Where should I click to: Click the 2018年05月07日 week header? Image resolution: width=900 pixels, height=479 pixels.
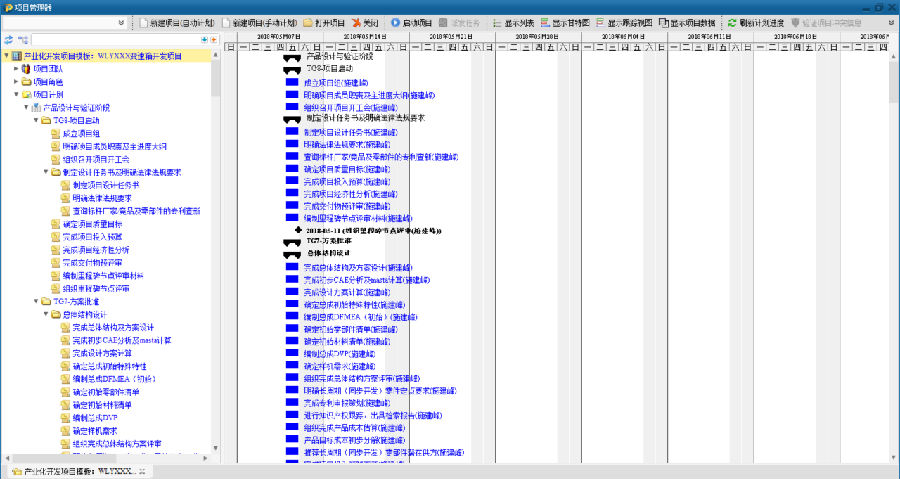point(278,36)
